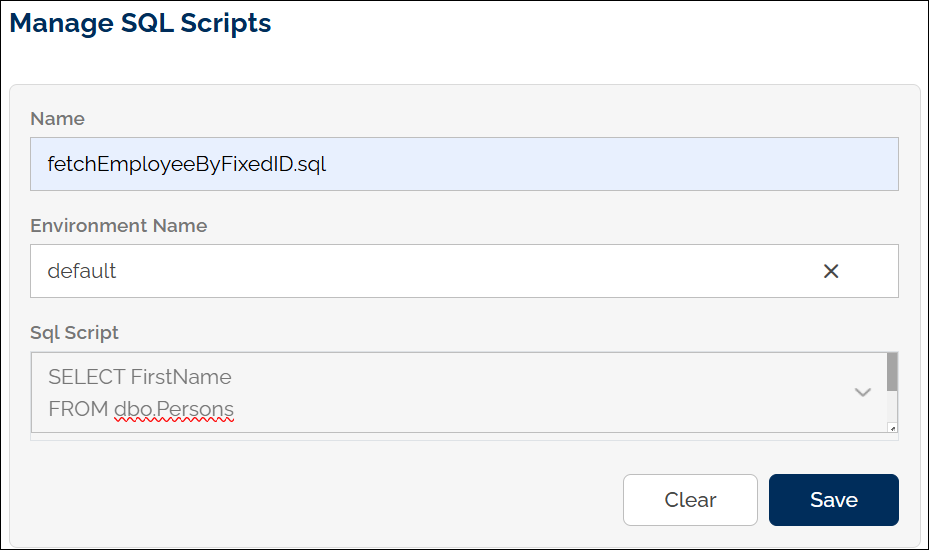
Task: Click the "Name" field label
Action: (x=58, y=119)
